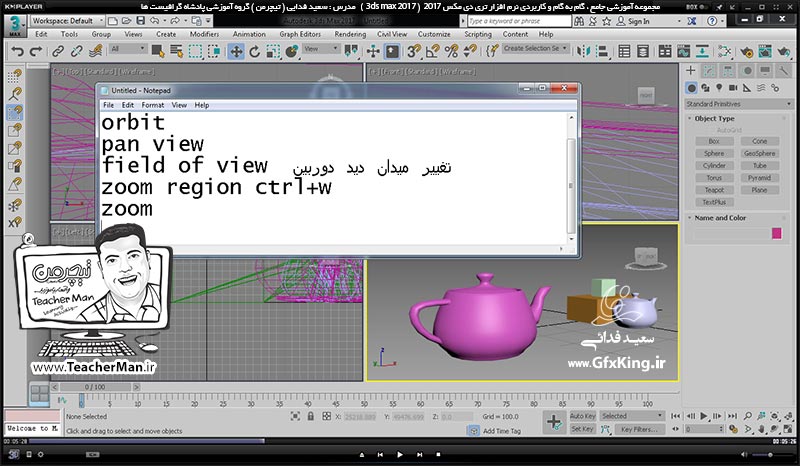Open Select by Name list
This screenshot has height=466, width=800.
(177, 52)
